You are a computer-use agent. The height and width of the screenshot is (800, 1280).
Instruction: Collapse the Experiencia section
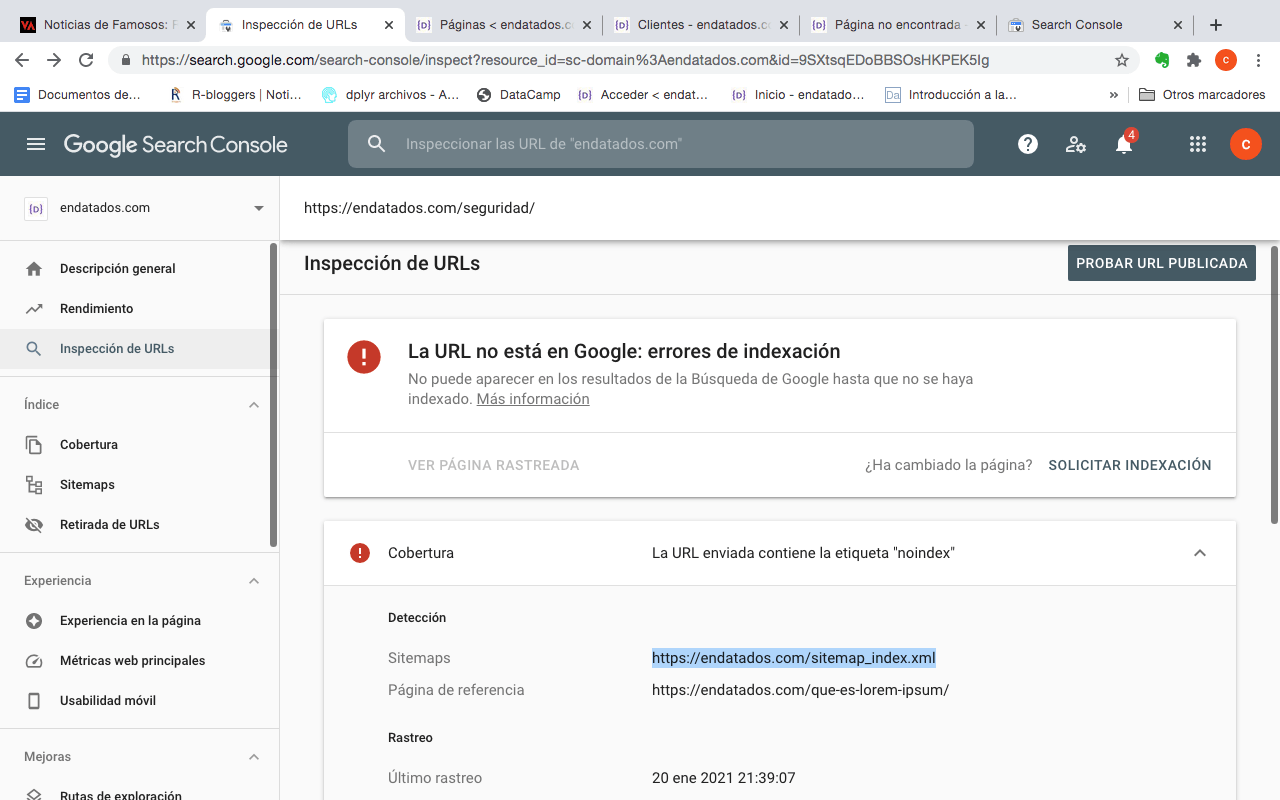click(x=254, y=581)
